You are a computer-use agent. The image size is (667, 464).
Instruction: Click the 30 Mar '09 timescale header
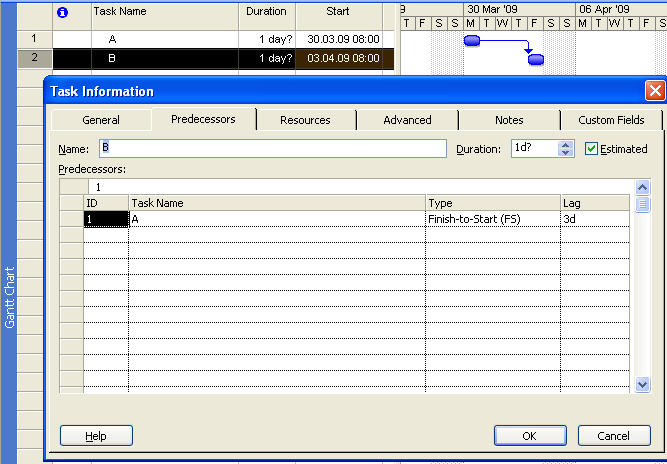click(x=519, y=9)
